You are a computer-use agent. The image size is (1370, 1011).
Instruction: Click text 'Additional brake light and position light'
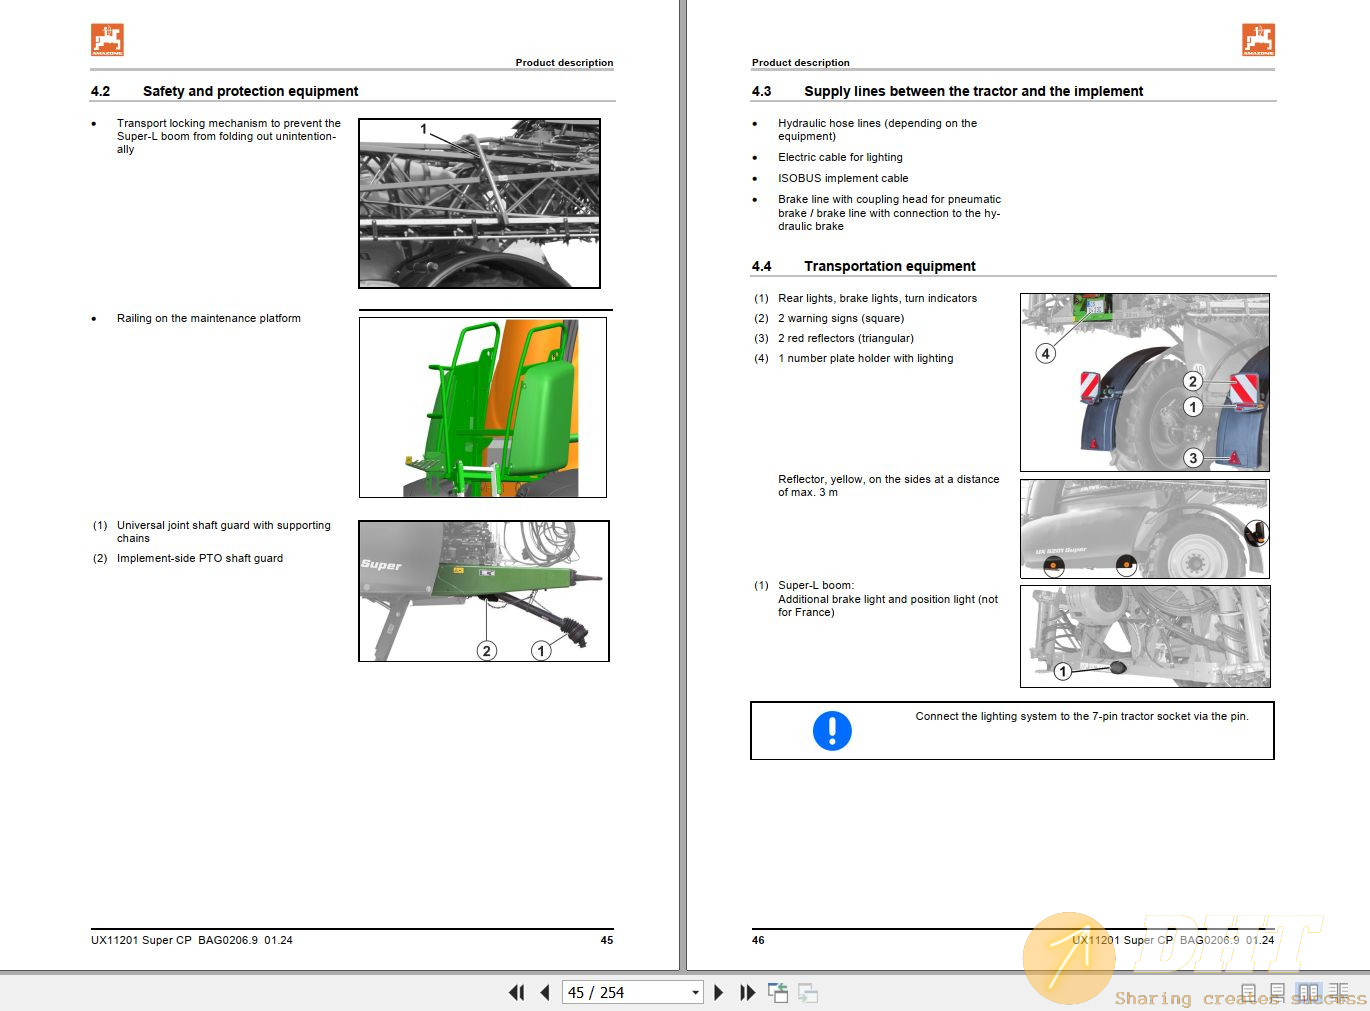pyautogui.click(x=877, y=599)
